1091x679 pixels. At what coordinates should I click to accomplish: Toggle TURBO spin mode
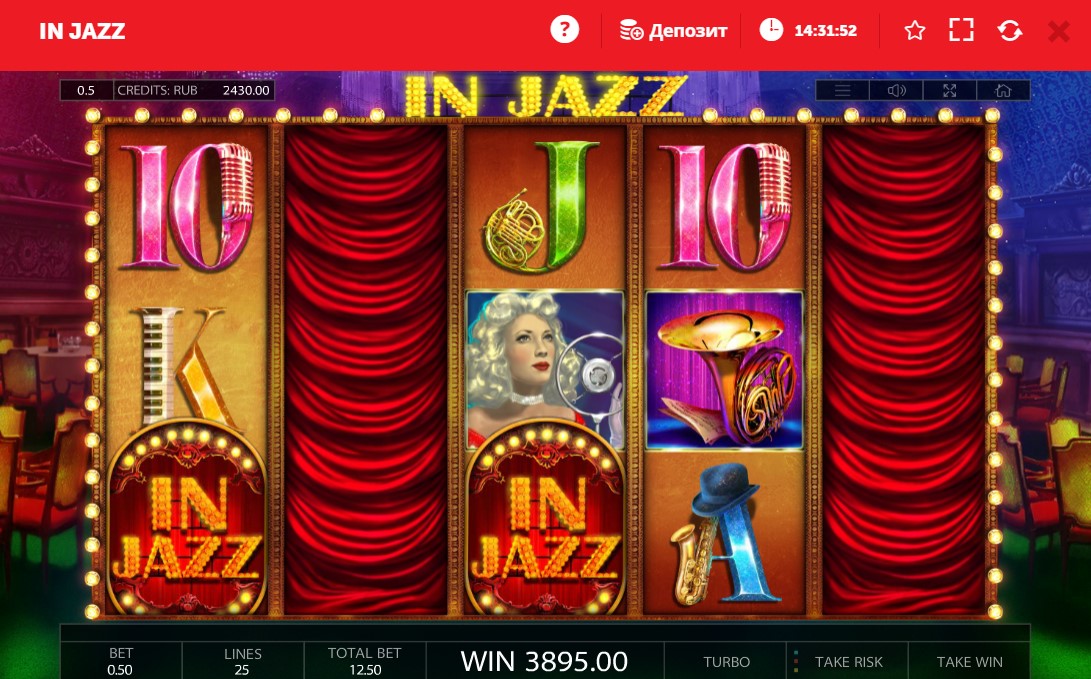(x=726, y=662)
